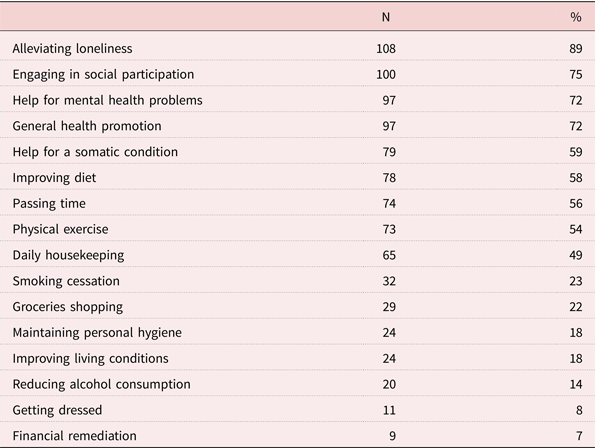Viewport: 595px width, 448px height.
Task: Click the Smoking cessation label
Action: click(66, 281)
